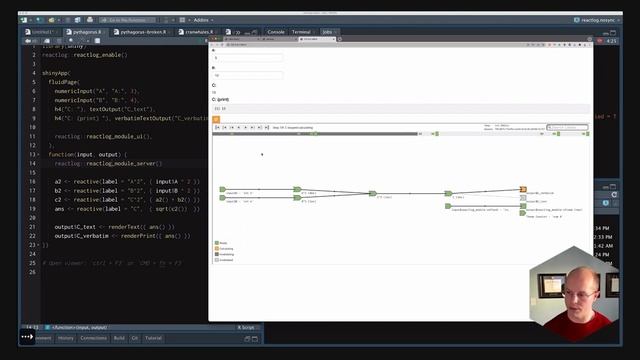Switch to pythagoras-broken.R tab

[143, 32]
